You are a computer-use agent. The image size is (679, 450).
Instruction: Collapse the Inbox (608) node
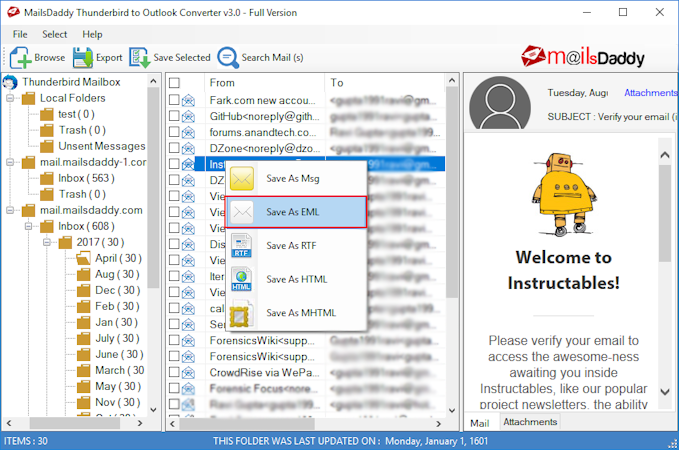pyautogui.click(x=28, y=227)
